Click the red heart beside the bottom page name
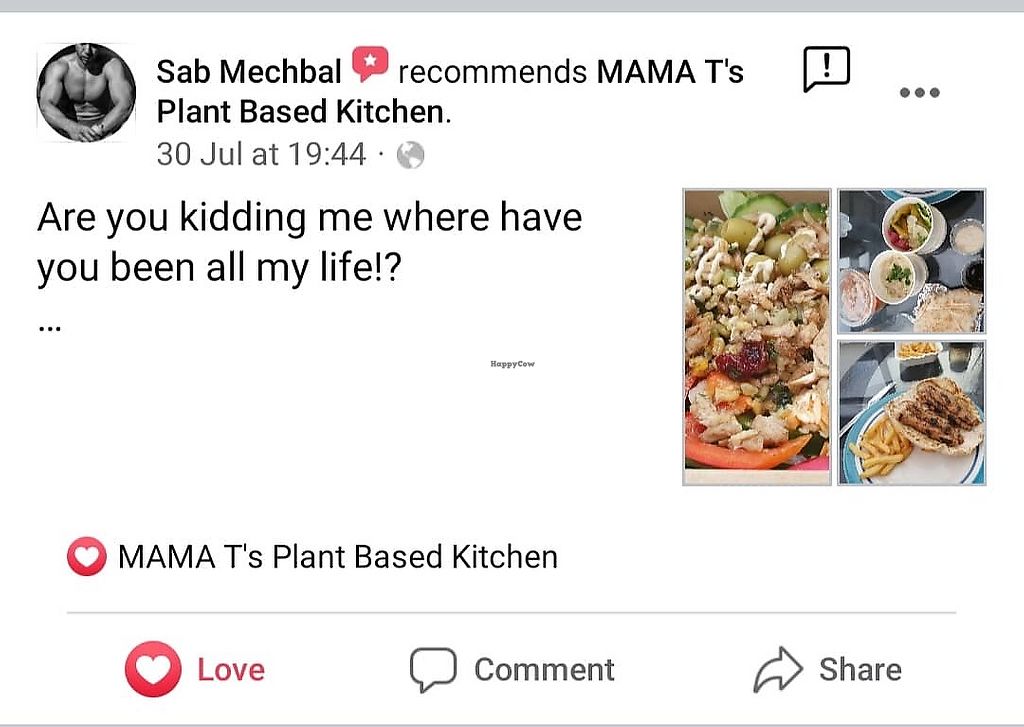The image size is (1024, 727). coord(86,557)
